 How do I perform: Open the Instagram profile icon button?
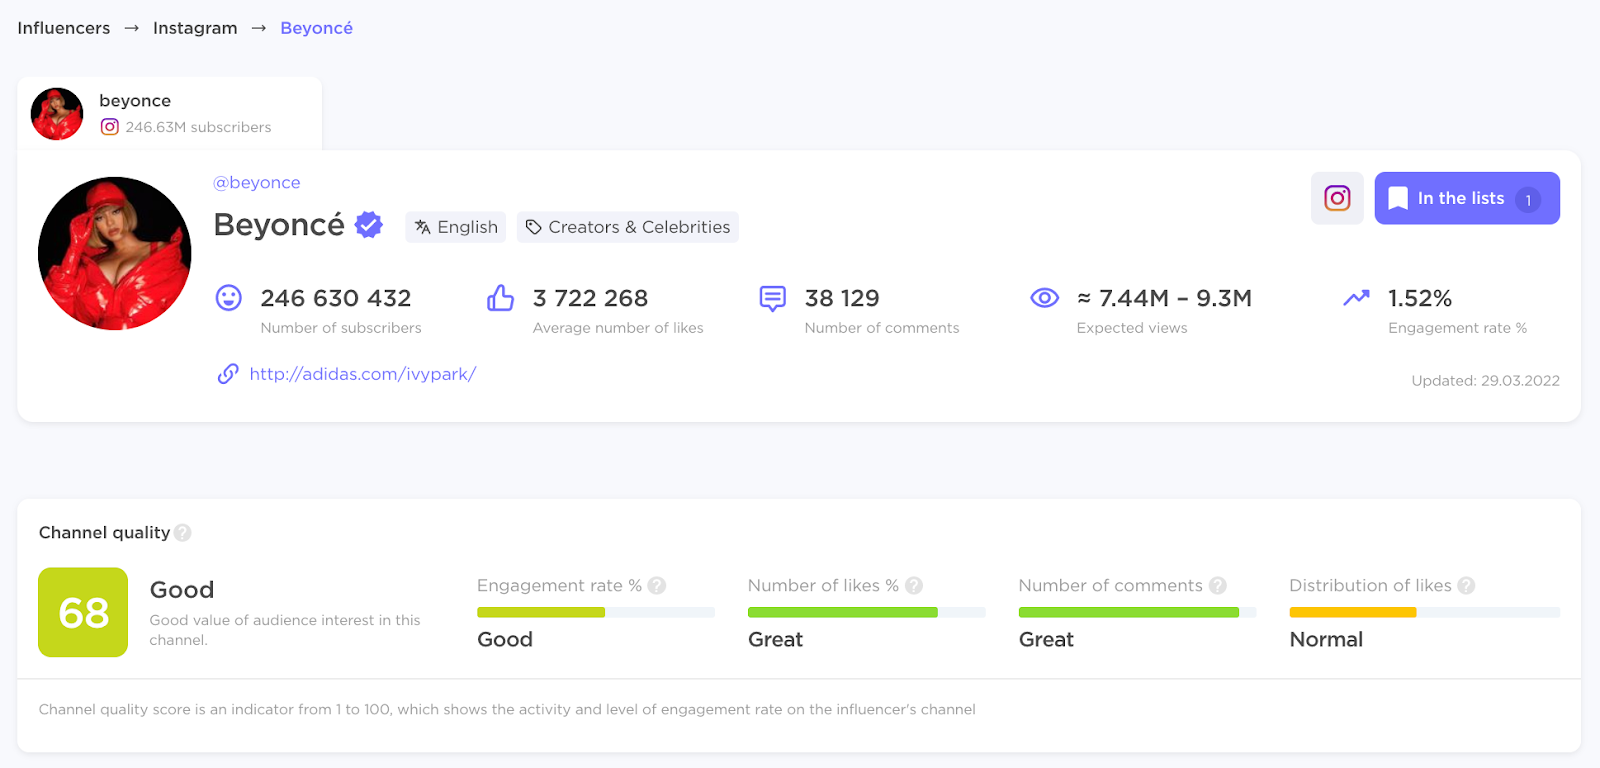[1337, 198]
